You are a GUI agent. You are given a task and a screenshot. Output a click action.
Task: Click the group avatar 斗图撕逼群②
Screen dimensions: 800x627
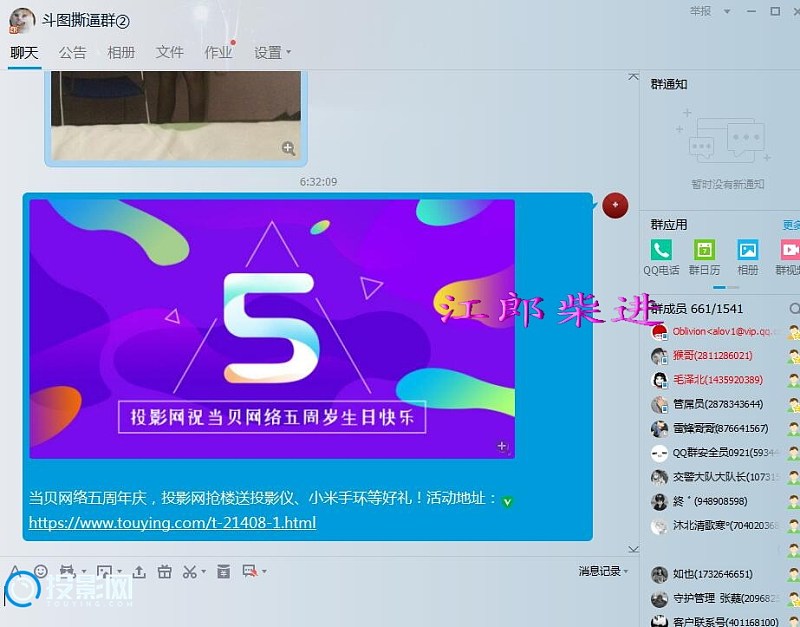tap(22, 20)
